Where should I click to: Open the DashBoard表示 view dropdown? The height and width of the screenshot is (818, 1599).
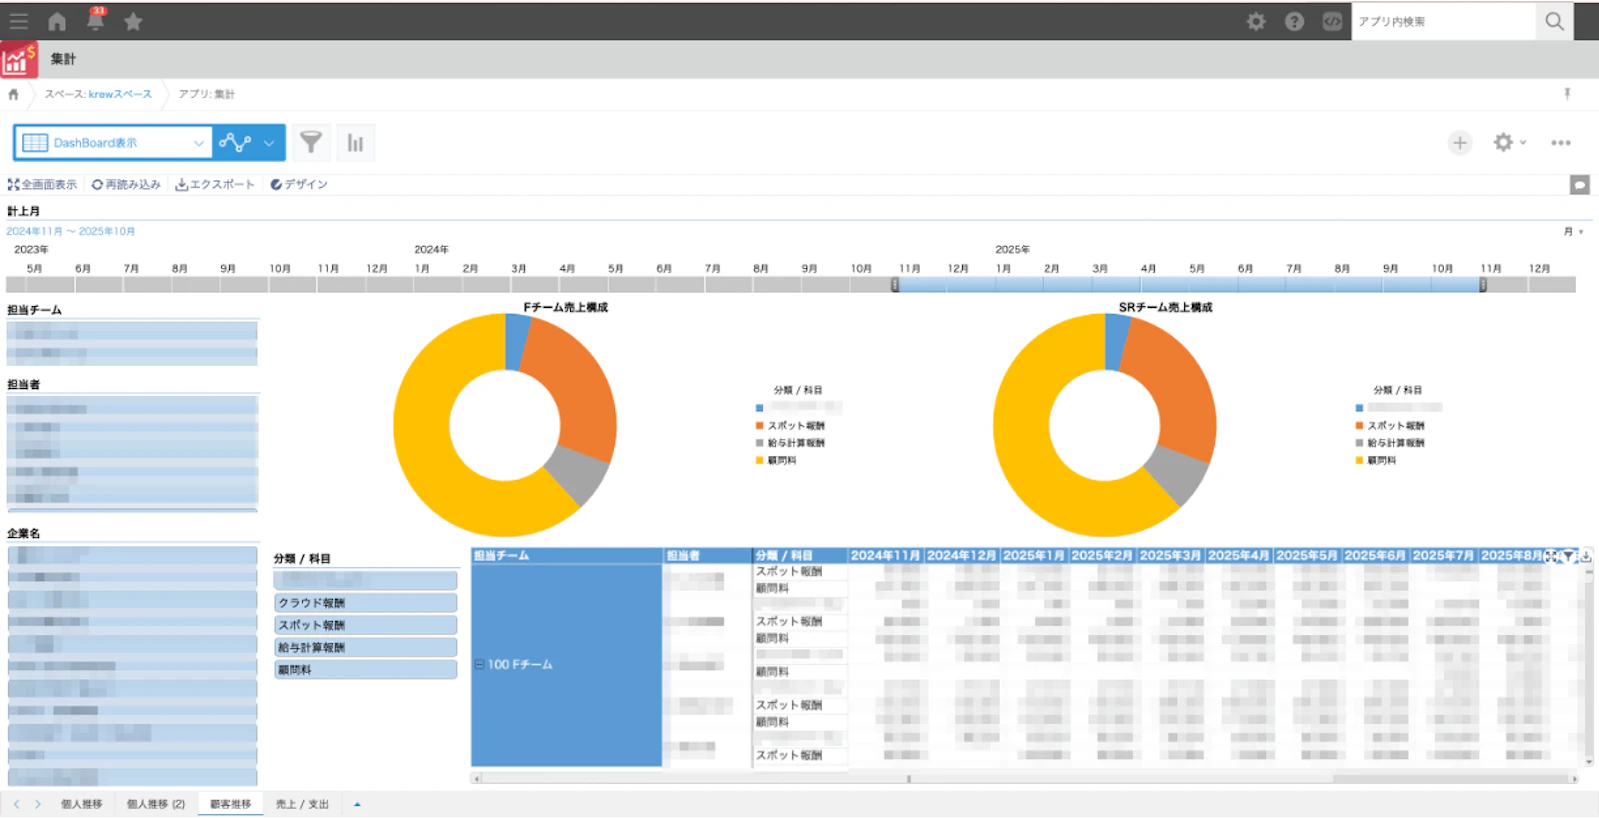click(x=113, y=143)
